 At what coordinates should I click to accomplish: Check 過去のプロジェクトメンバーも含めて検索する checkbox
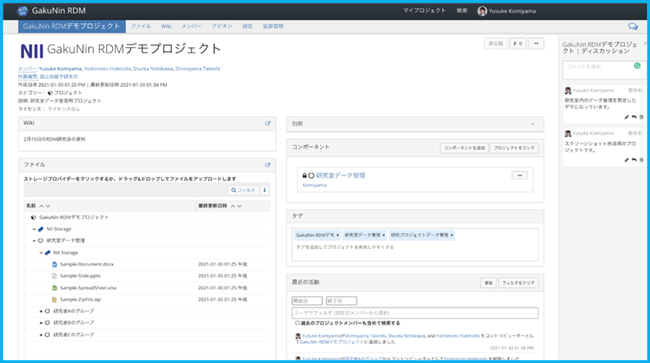(297, 323)
